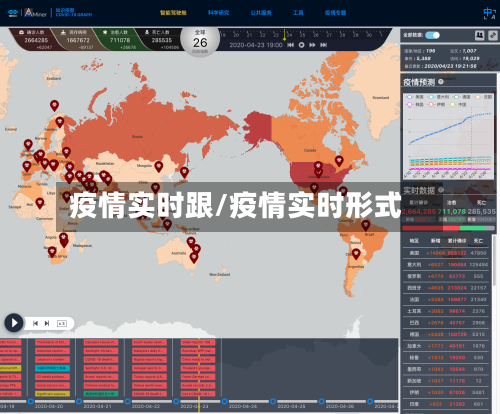Toggle the green 德国 series in the chart legend

(462, 97)
